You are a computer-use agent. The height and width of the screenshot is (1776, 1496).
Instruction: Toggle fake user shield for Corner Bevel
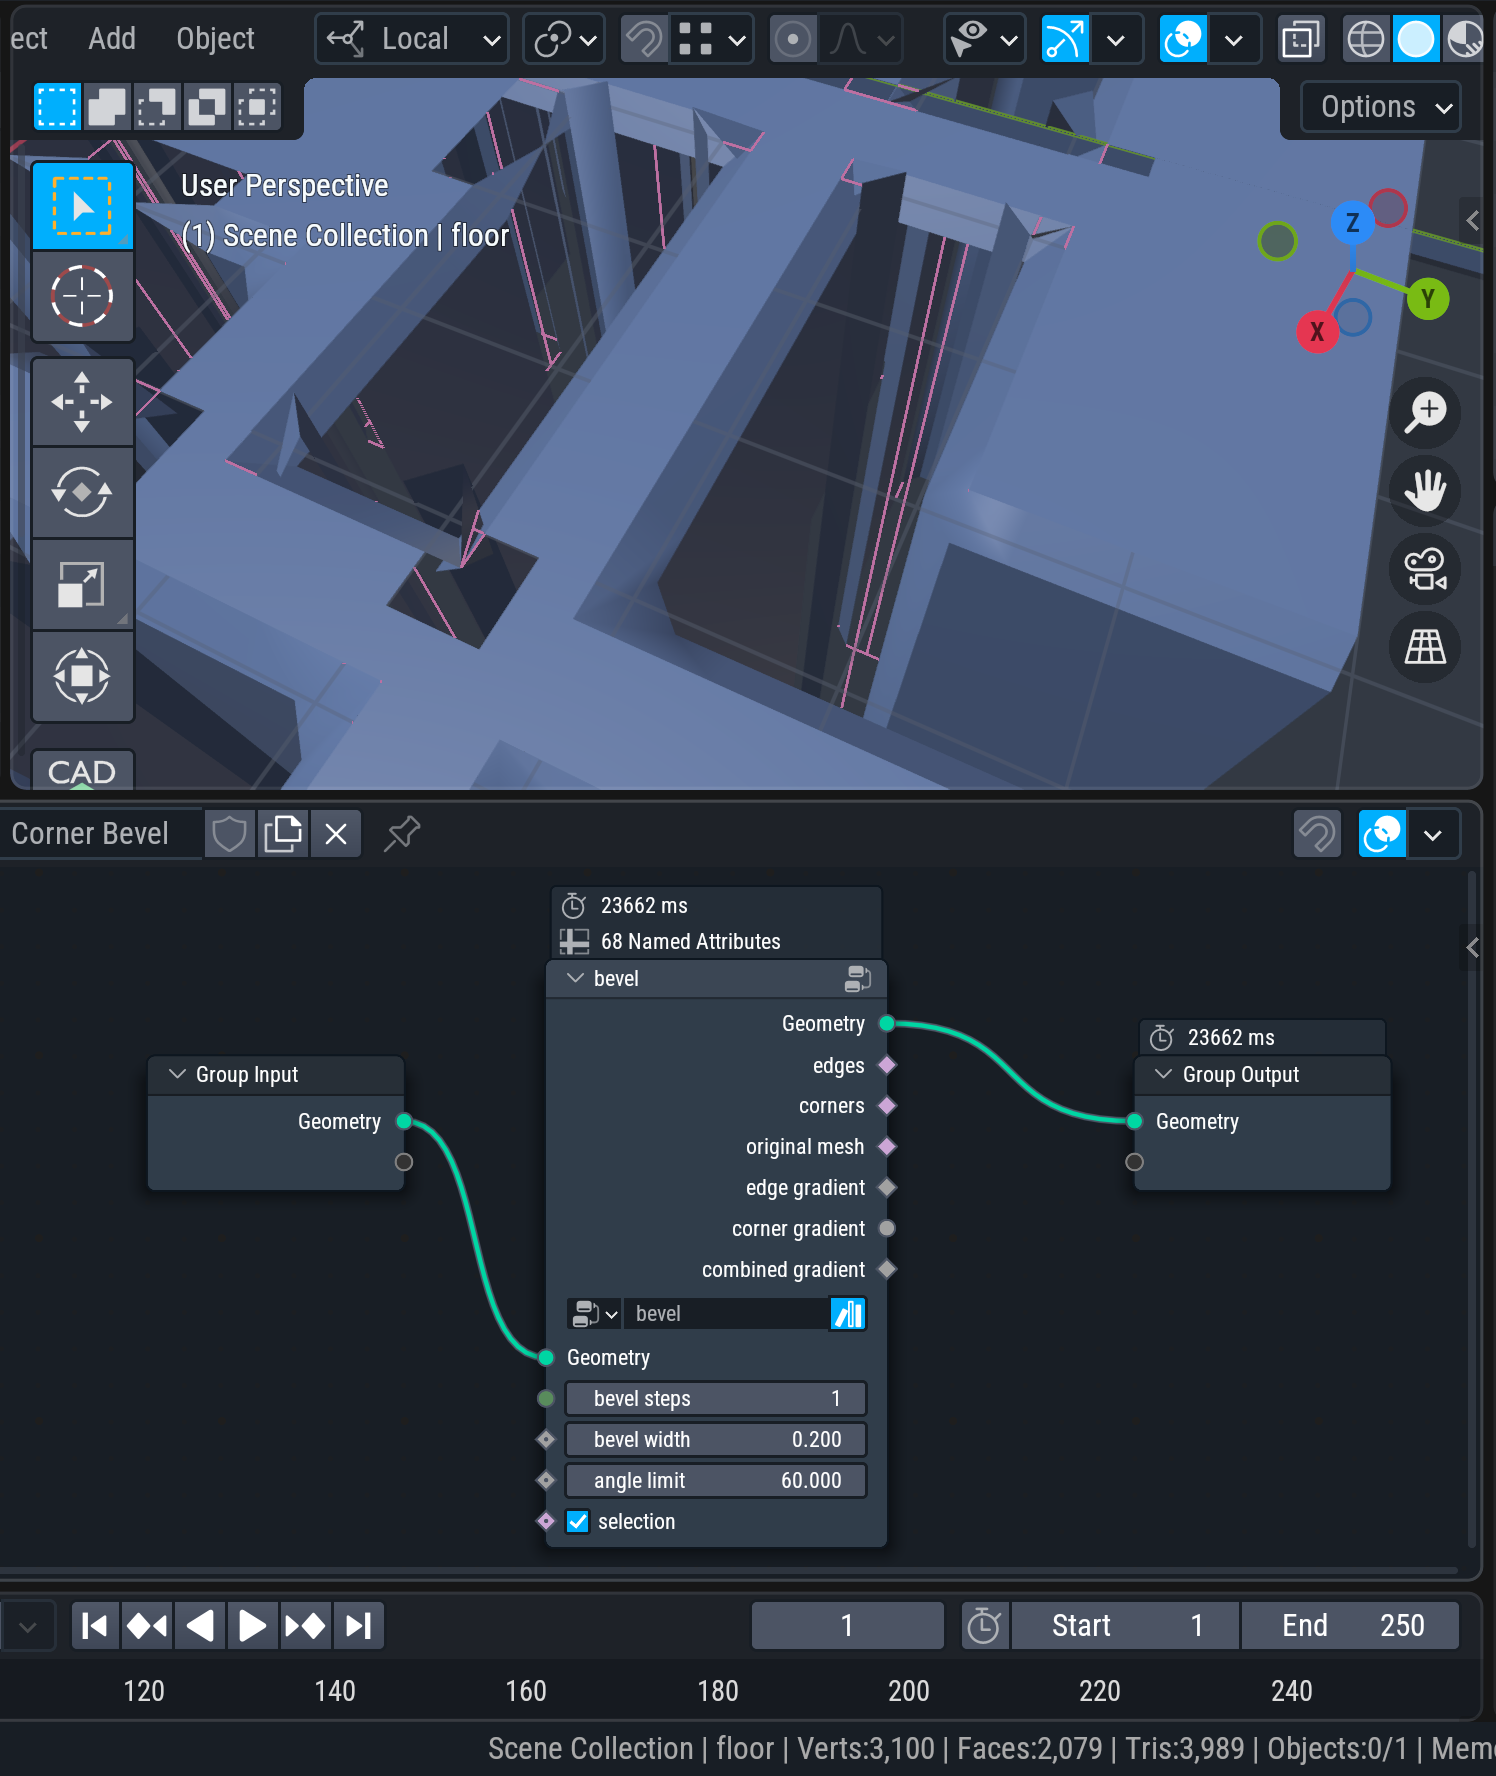click(230, 834)
